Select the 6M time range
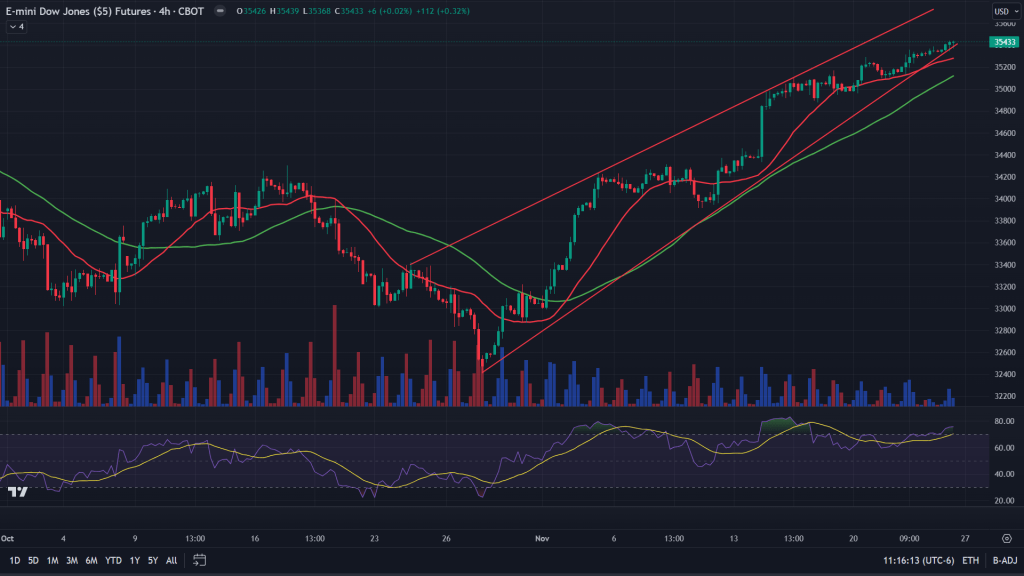Screen dimensions: 1024x576 [x=91, y=560]
